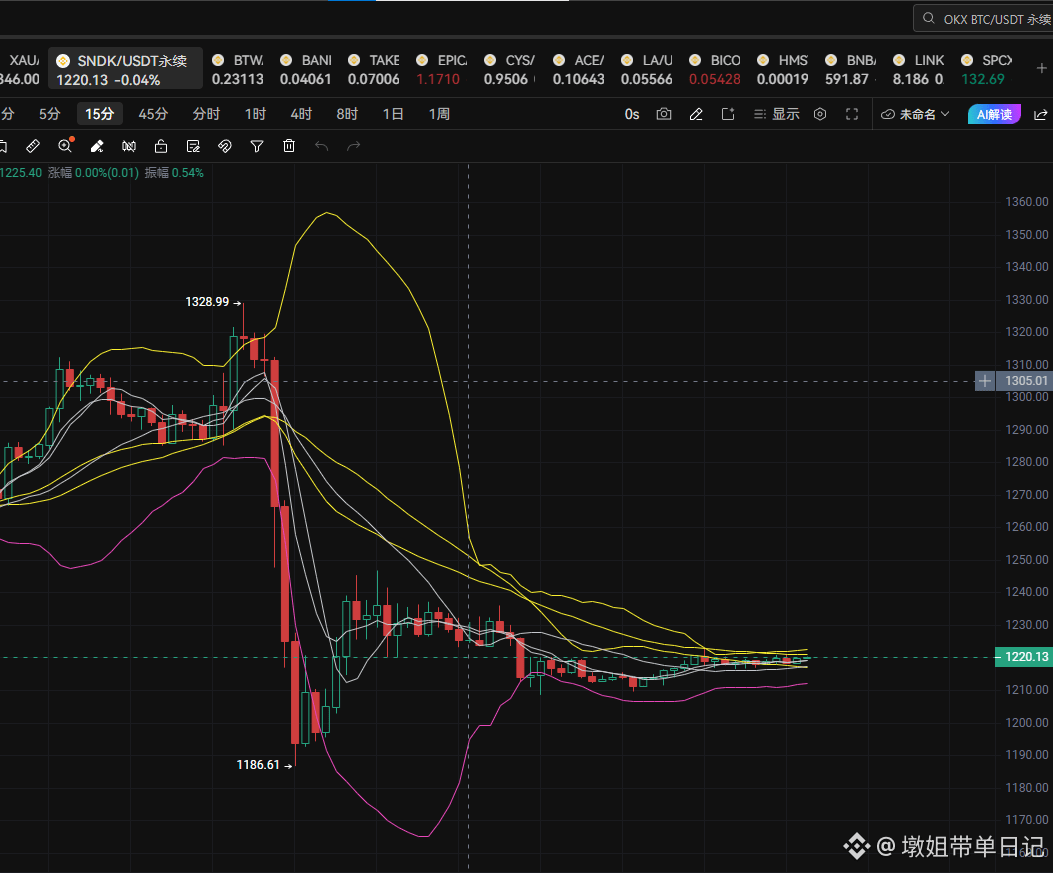This screenshot has width=1053, height=873.
Task: Add a new symbol tab with plus
Action: coord(1041,68)
